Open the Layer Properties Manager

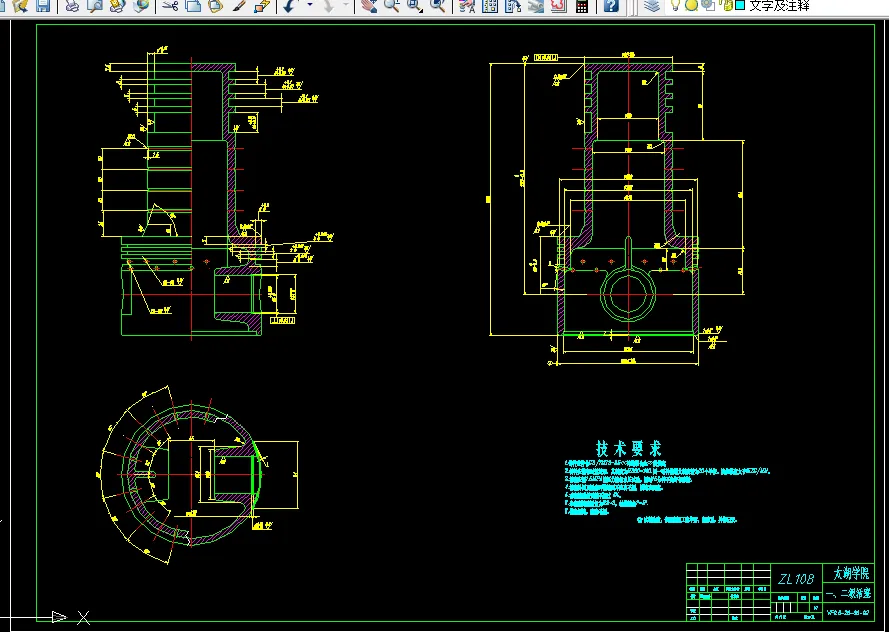pos(651,5)
